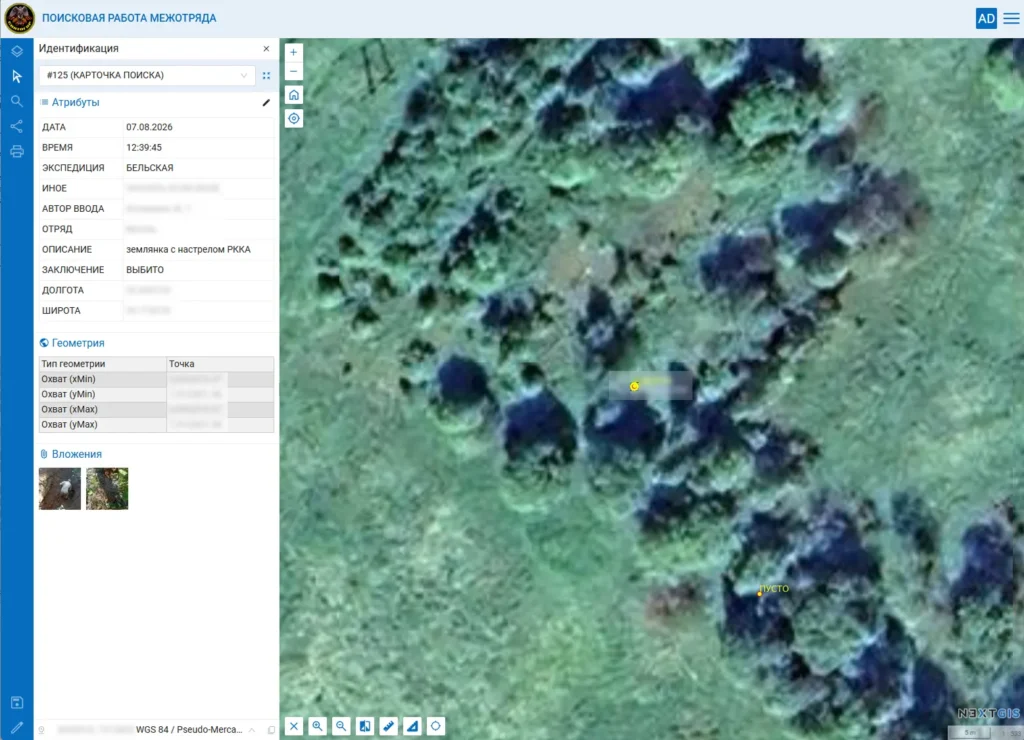Locate my position on the map
This screenshot has width=1024, height=740.
[294, 119]
